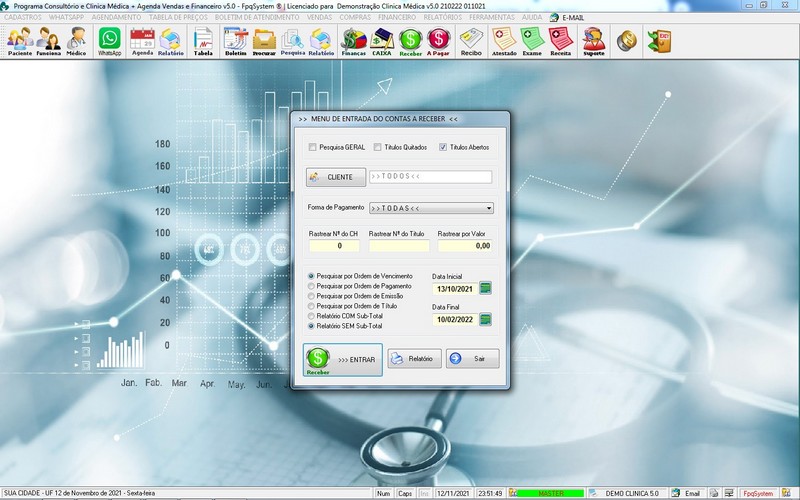Open the Atestado toolbar icon
Image resolution: width=800 pixels, height=500 pixels.
(504, 41)
